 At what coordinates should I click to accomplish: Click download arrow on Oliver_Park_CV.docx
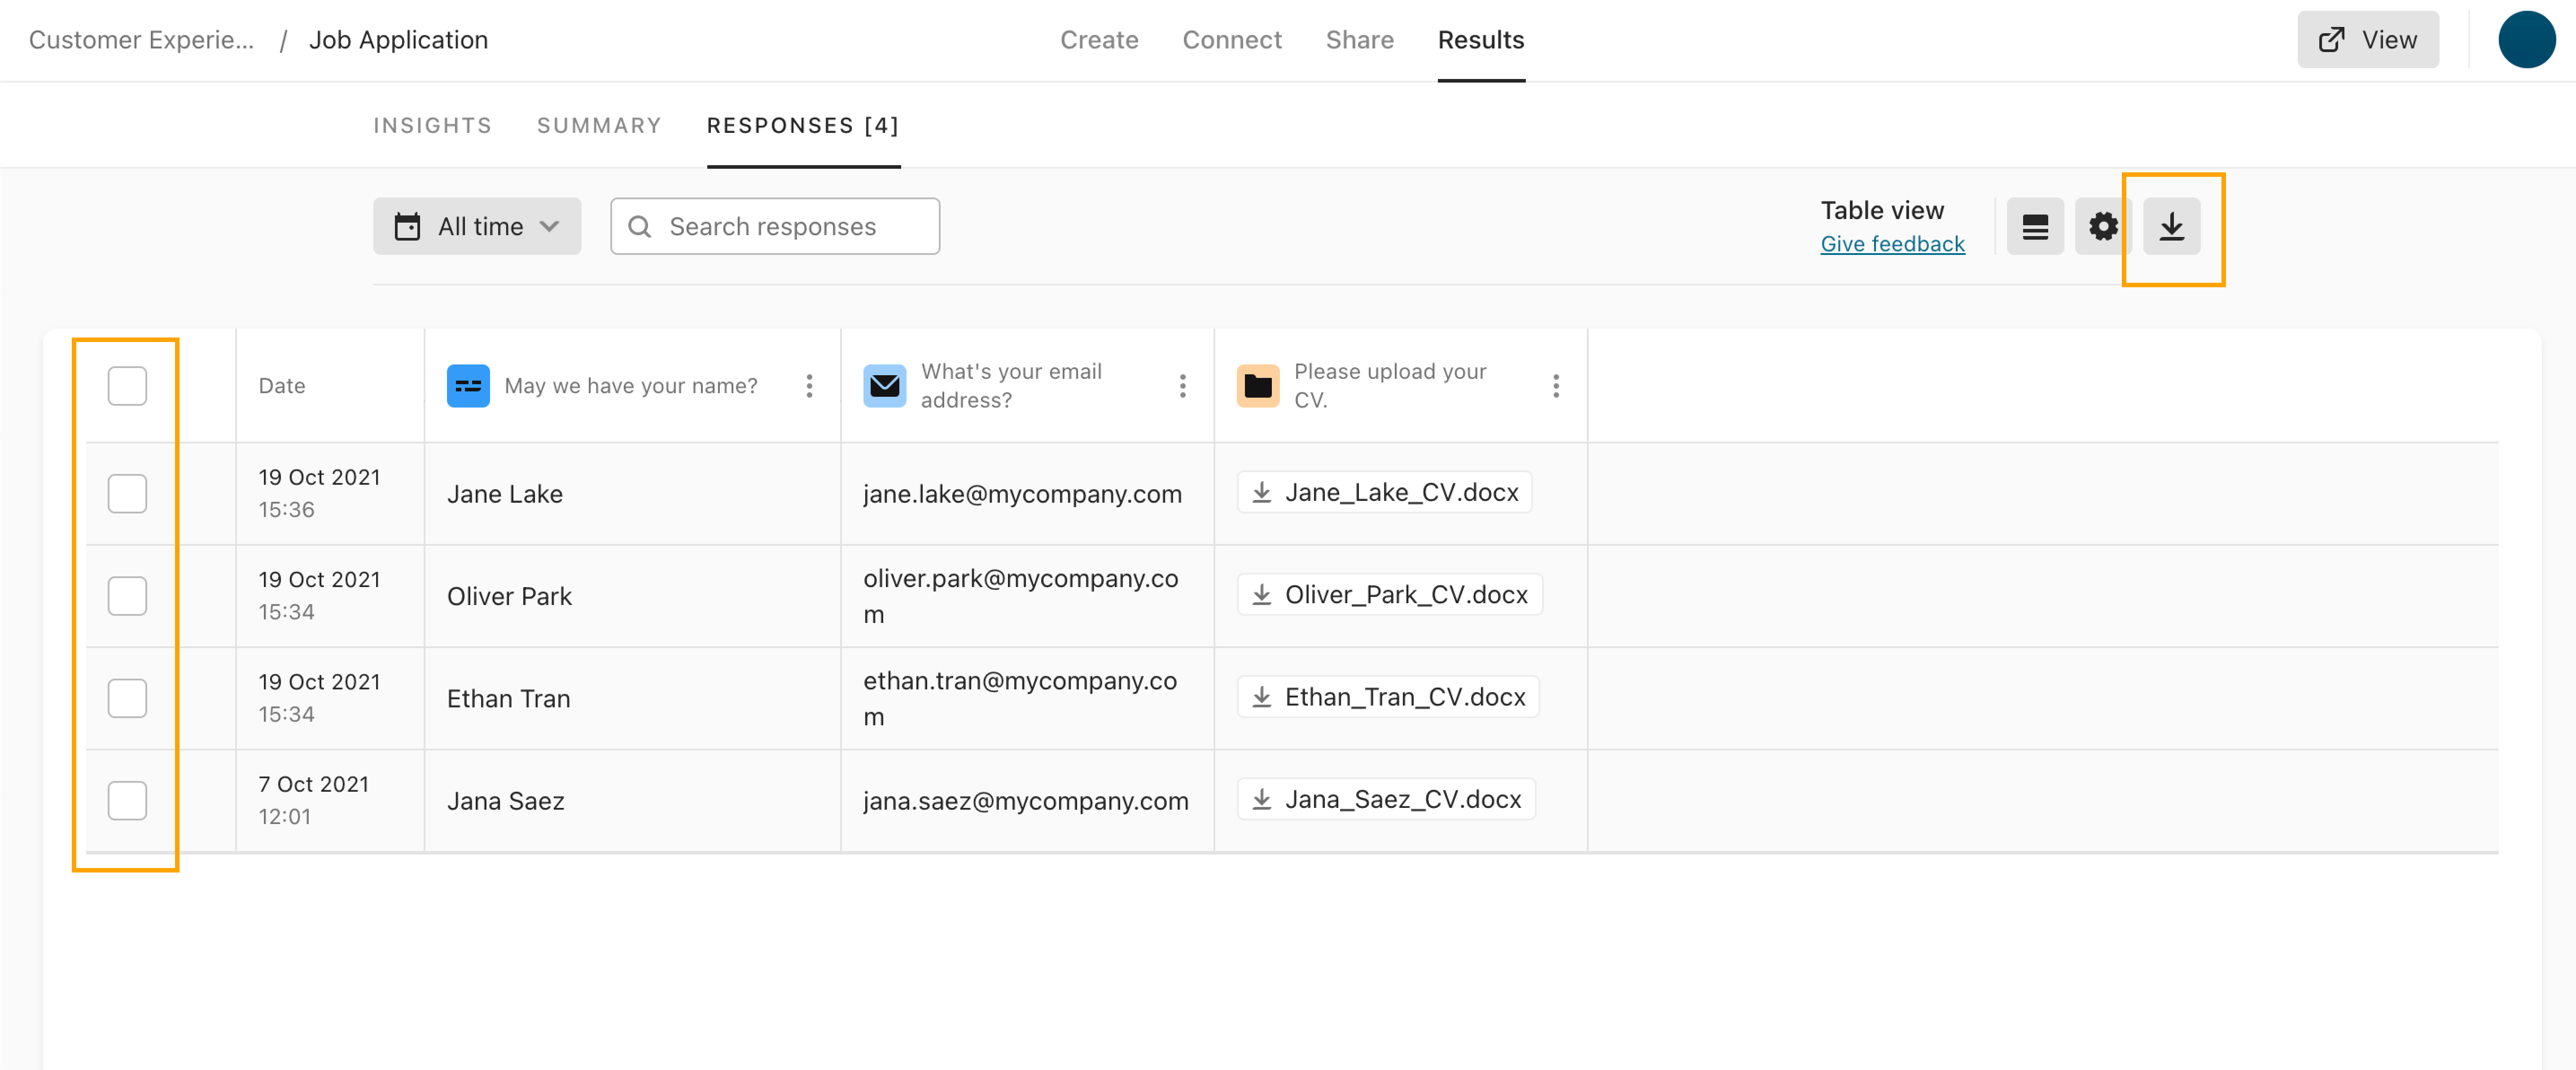1262,595
